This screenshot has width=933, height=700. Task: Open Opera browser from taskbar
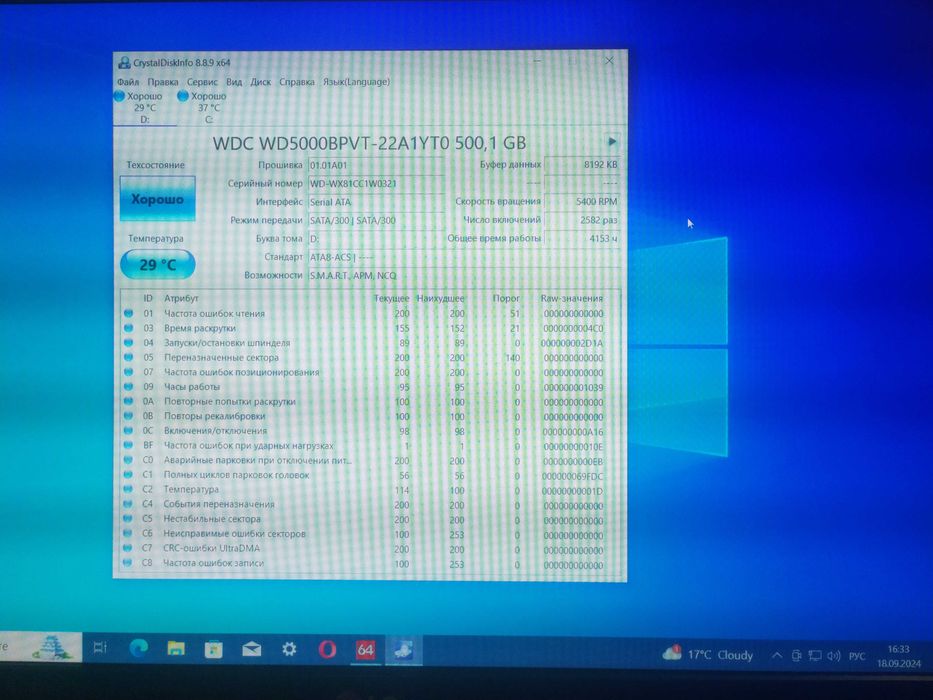point(327,649)
